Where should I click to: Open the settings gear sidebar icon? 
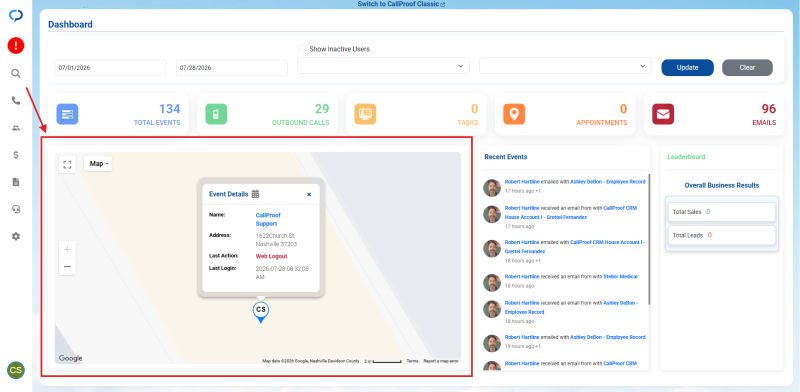(16, 236)
